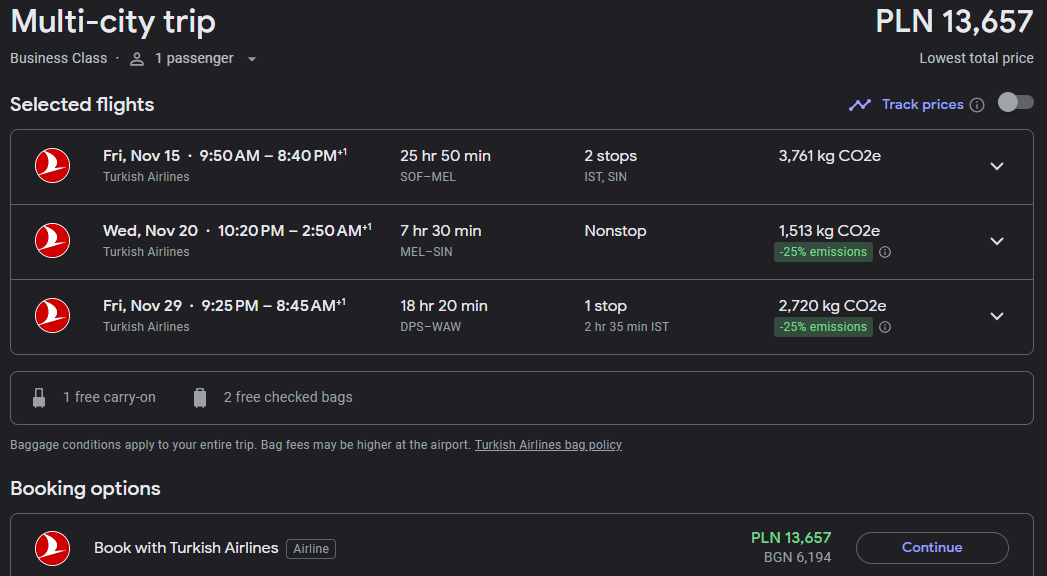The image size is (1047, 576).
Task: Click "Wed, Nov 20 · 10:20 PM – 2:50 AM" flight time
Action: [x=237, y=231]
